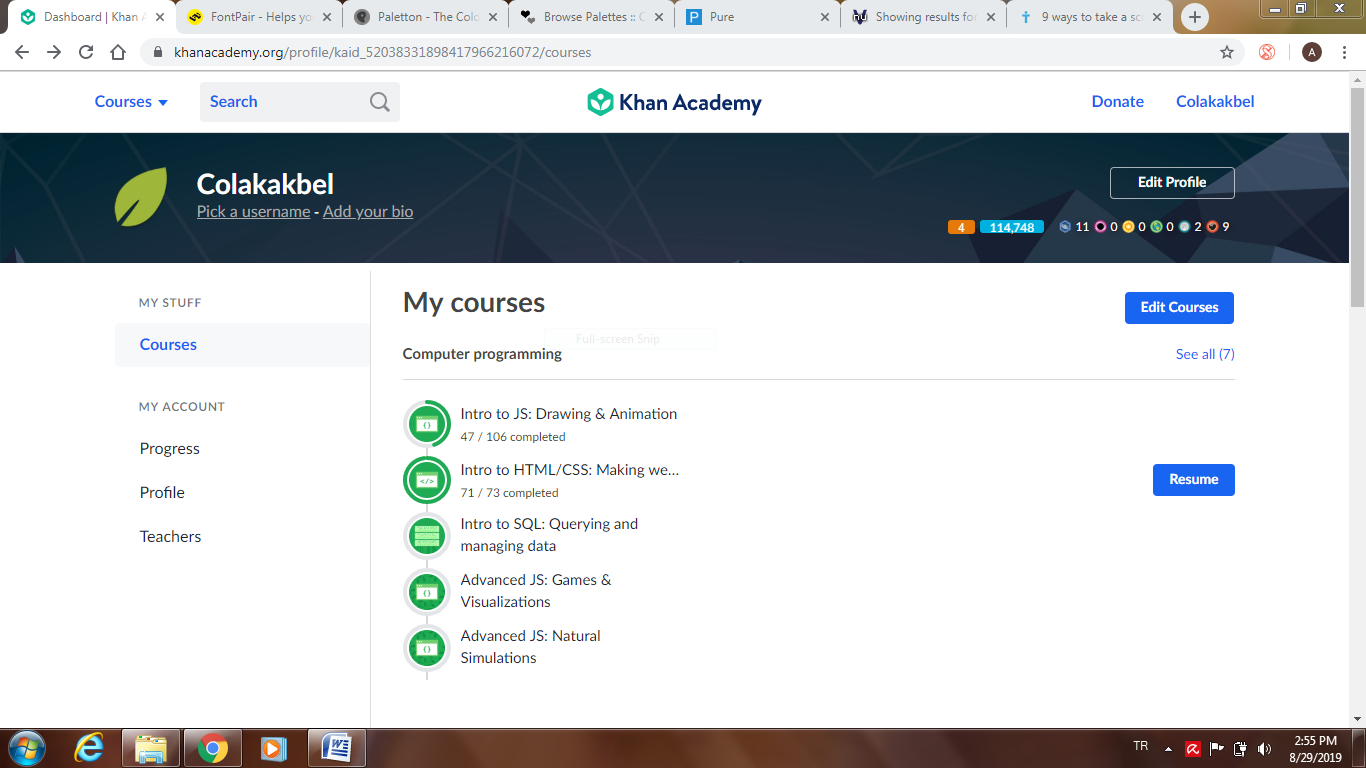Open File Explorer in the taskbar
The height and width of the screenshot is (768, 1366).
150,748
